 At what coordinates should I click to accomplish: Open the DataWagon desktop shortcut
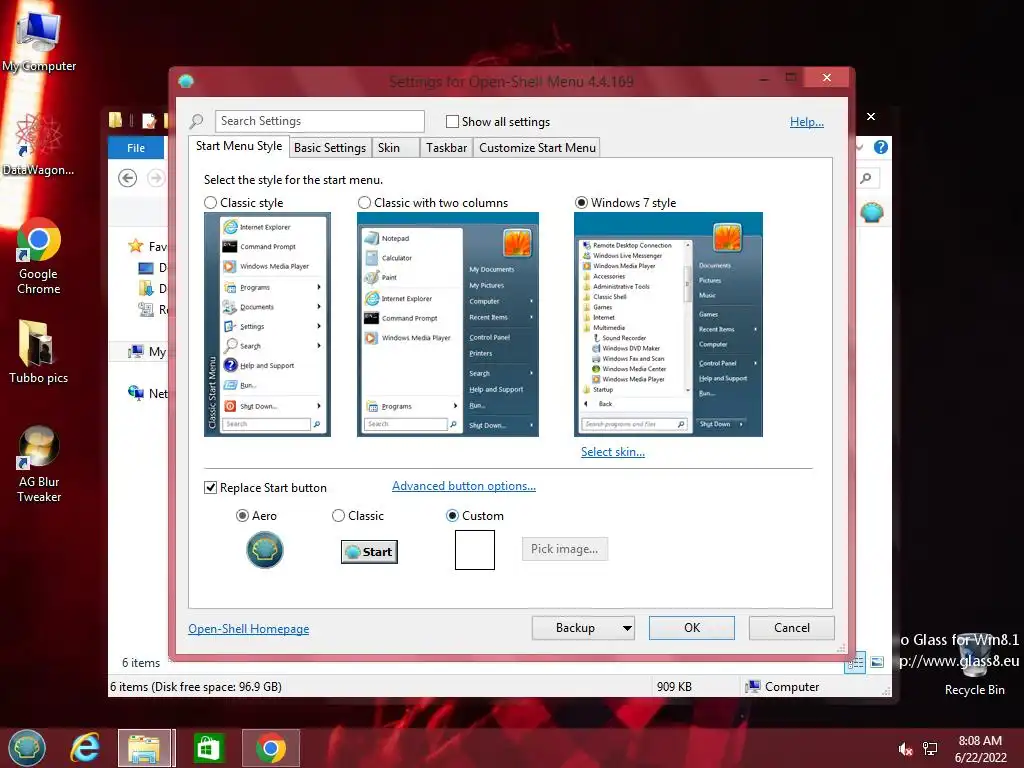coord(39,144)
